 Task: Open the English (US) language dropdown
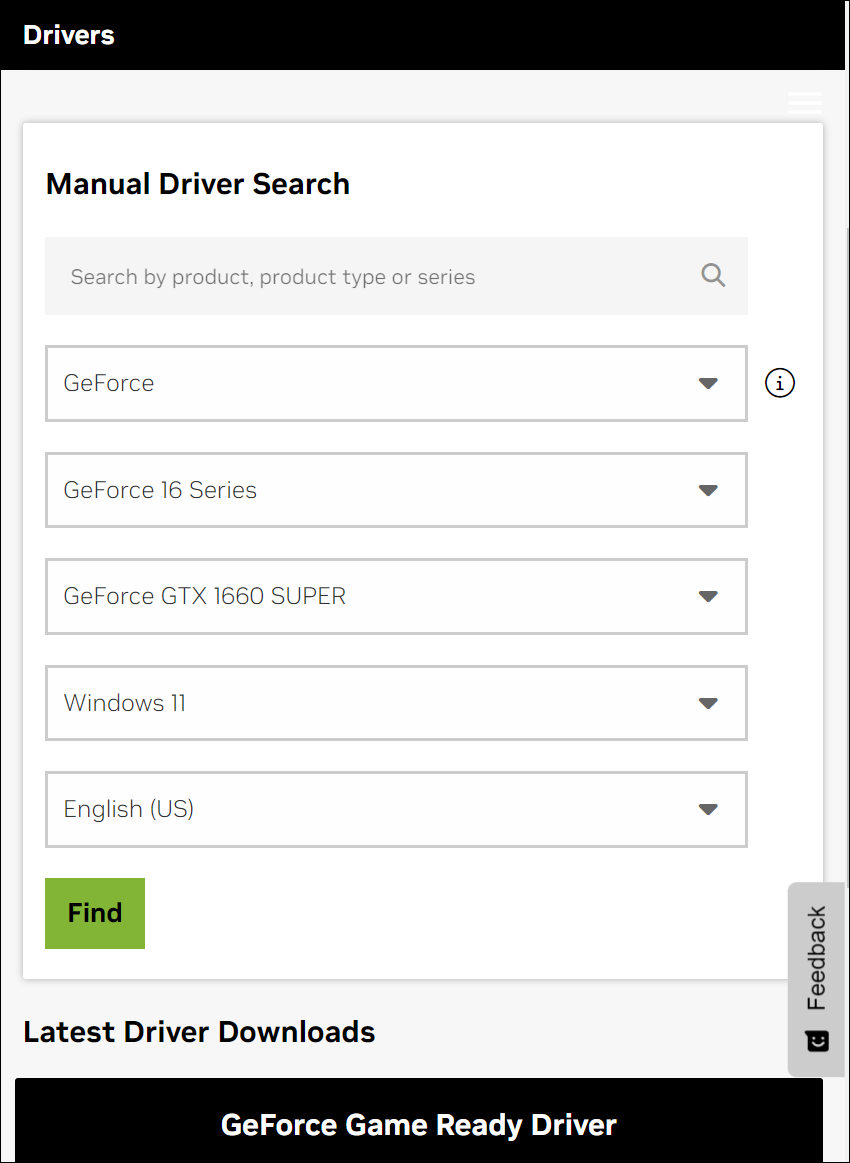point(380,810)
